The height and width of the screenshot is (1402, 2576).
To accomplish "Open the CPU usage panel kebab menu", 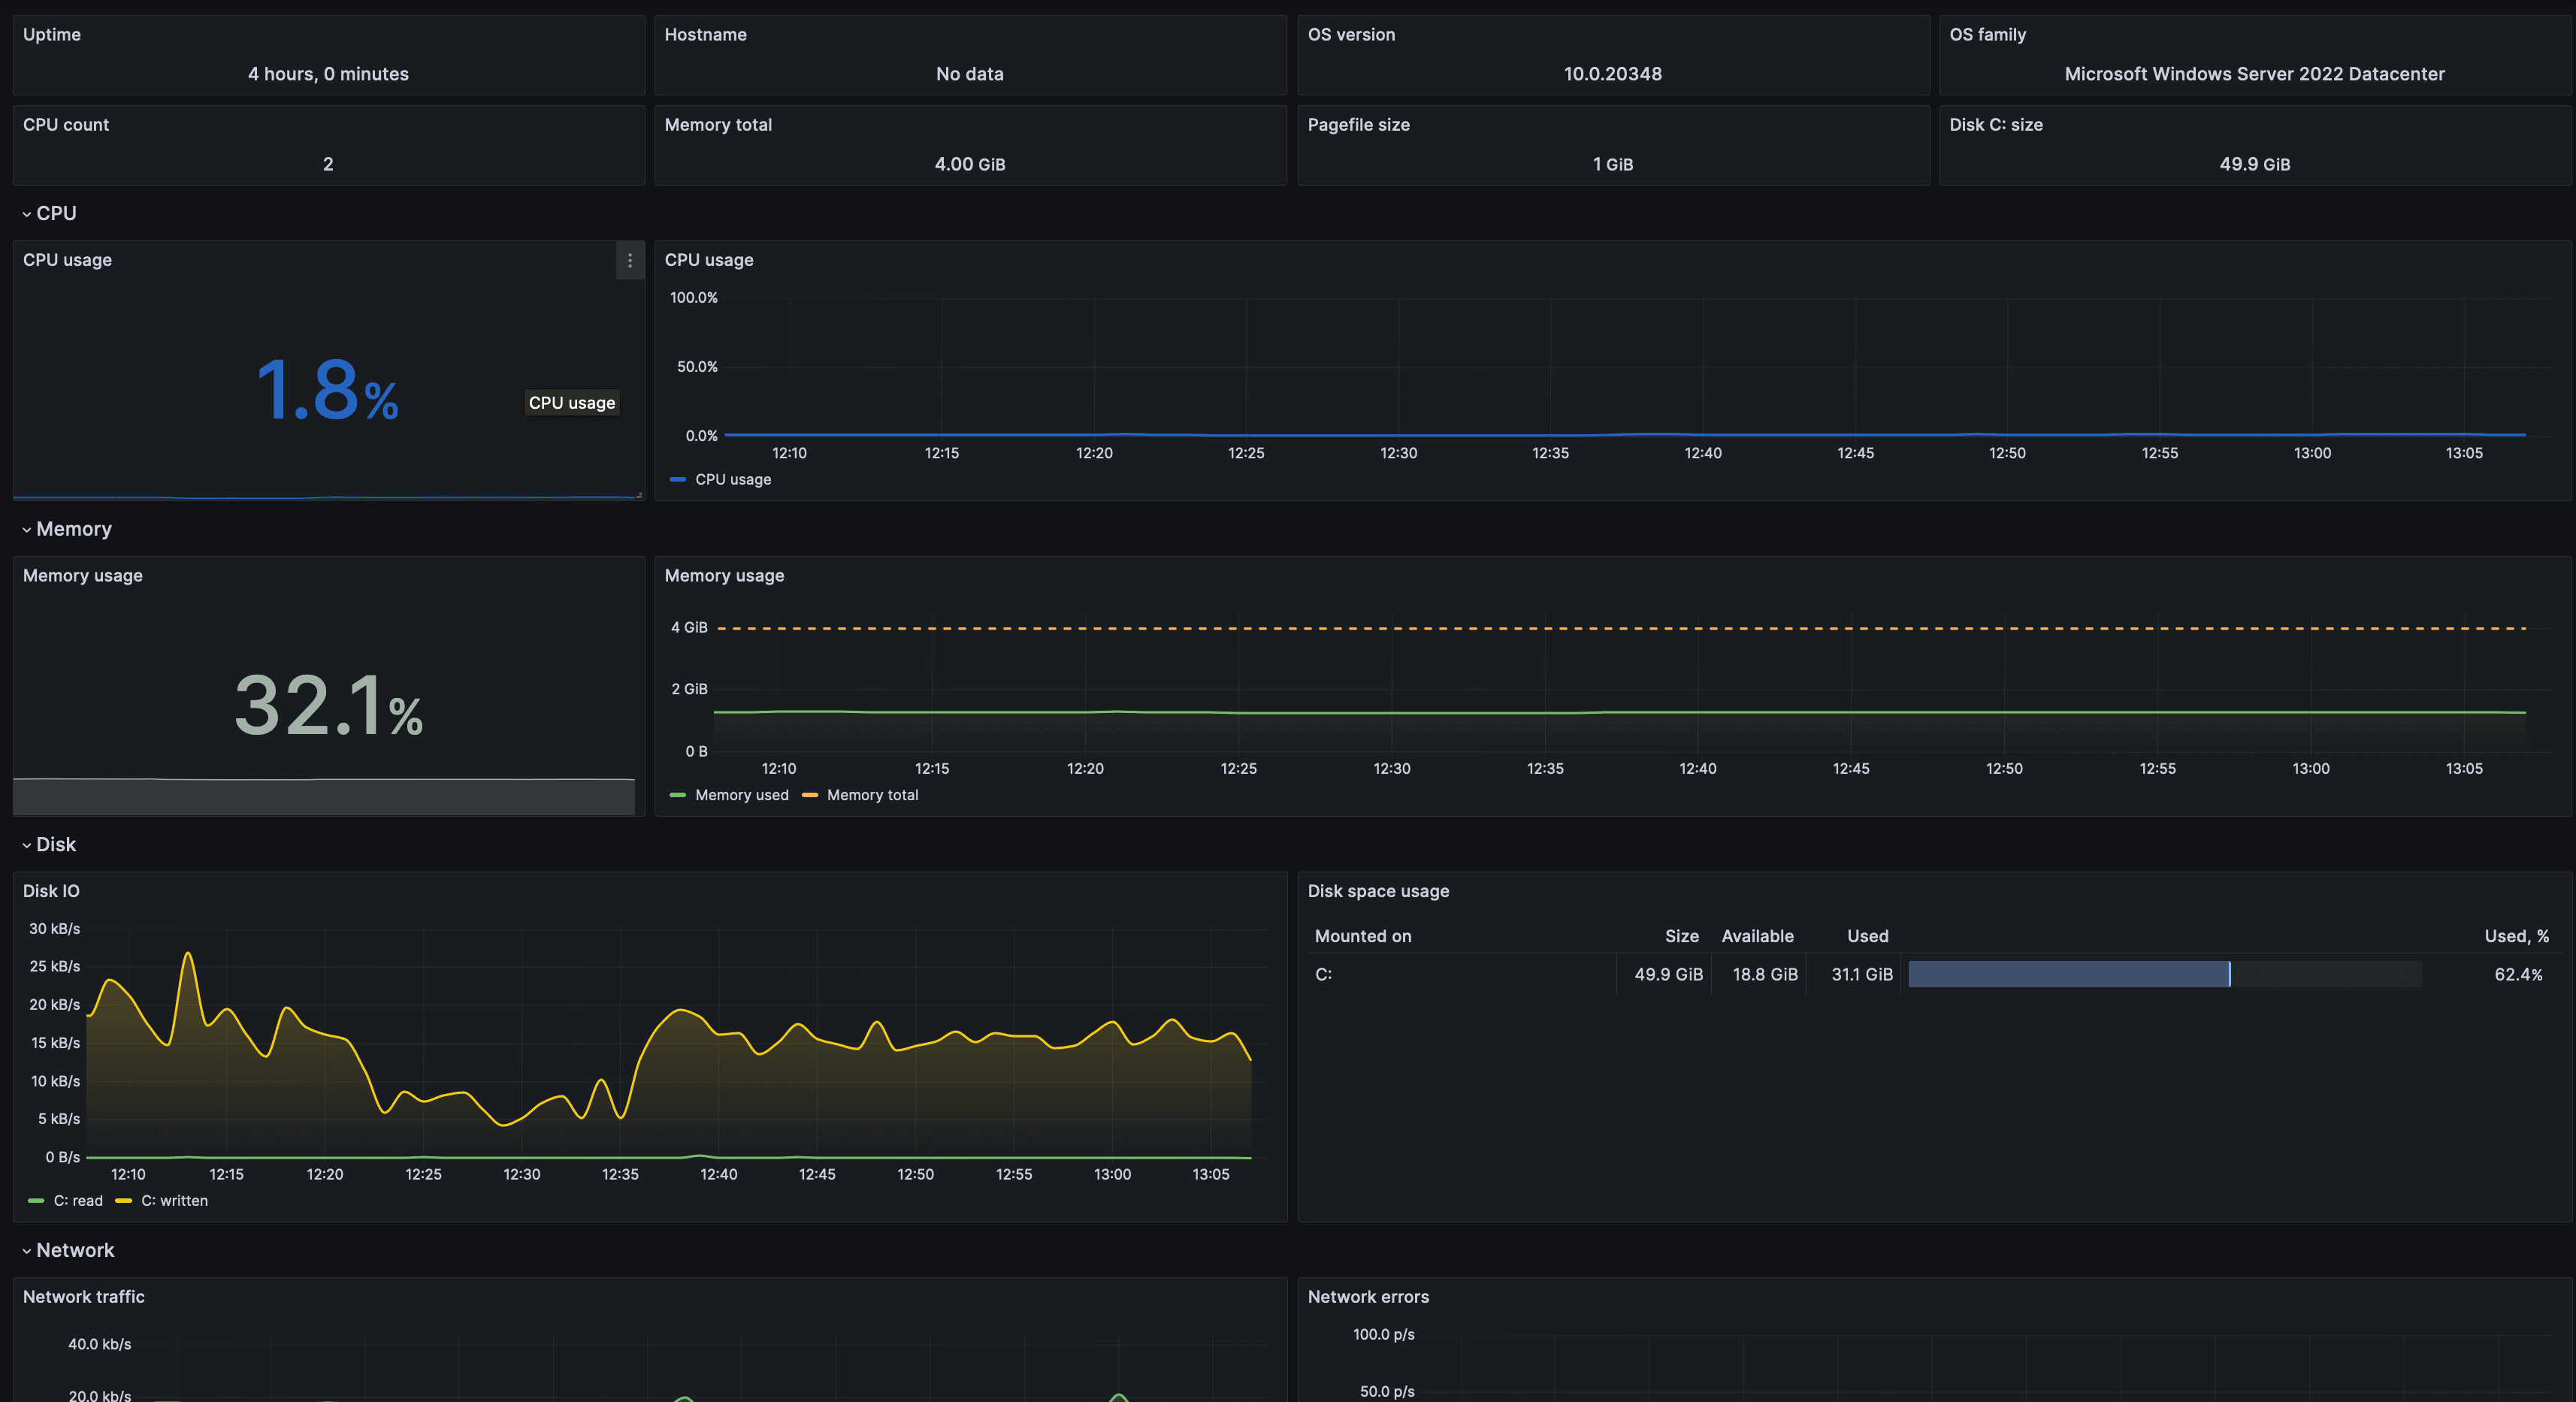I will click(x=629, y=260).
